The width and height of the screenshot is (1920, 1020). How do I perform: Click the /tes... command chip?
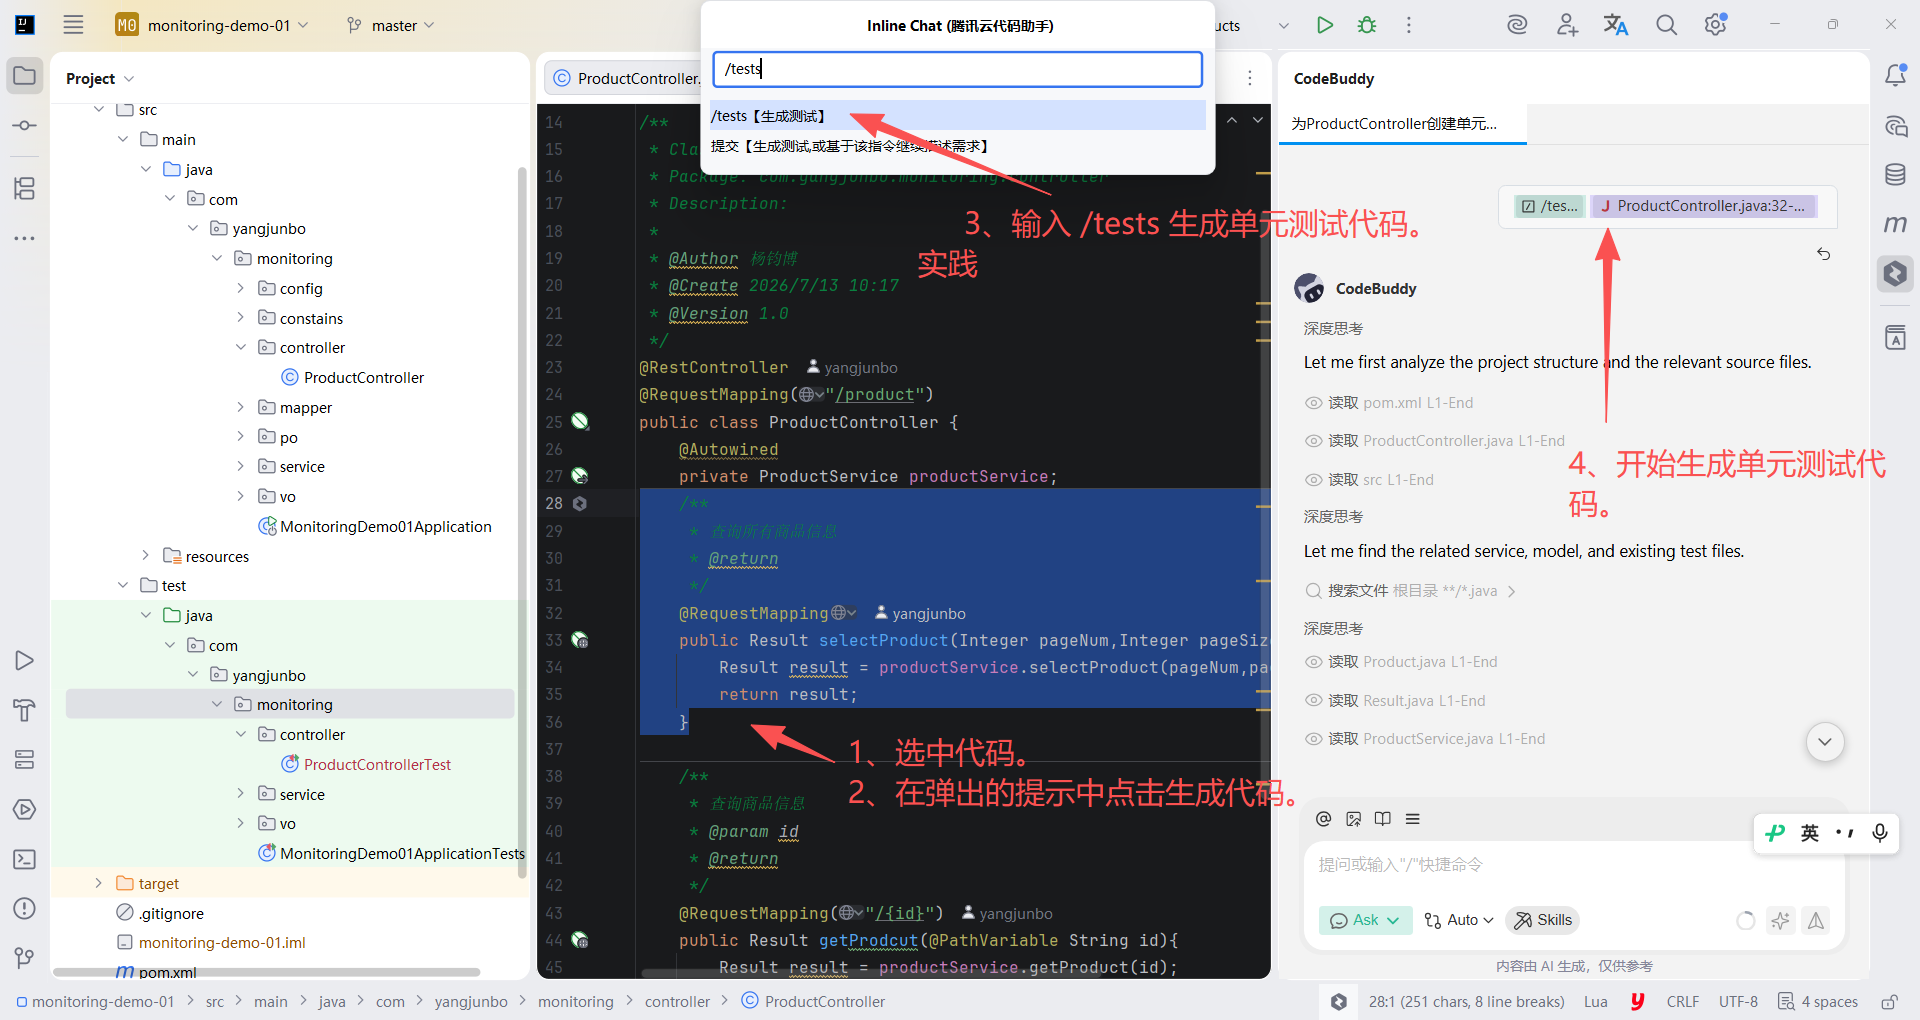1550,206
